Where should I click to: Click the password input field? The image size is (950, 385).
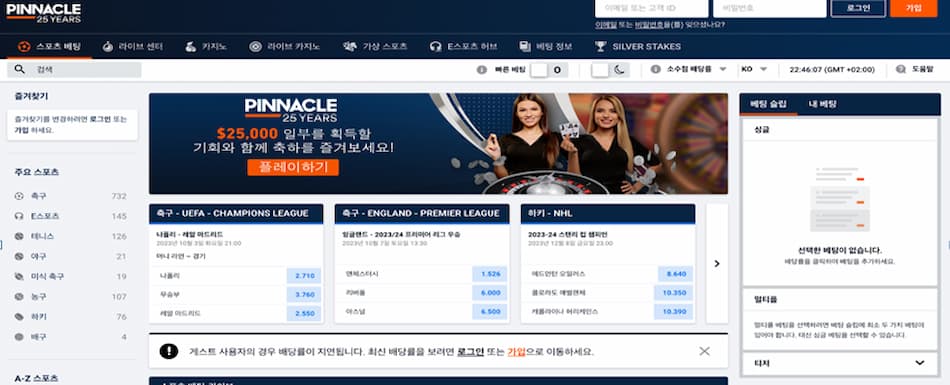(769, 8)
